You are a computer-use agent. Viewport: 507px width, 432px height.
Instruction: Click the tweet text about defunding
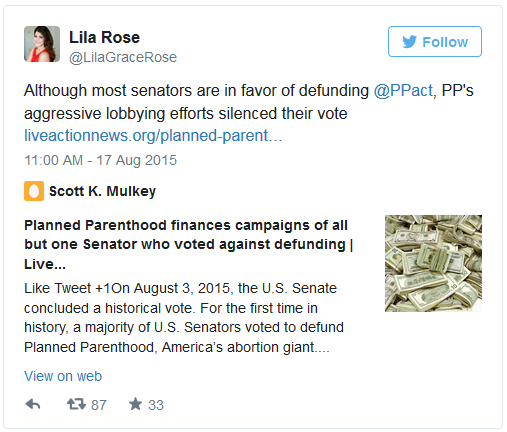[x=249, y=102]
